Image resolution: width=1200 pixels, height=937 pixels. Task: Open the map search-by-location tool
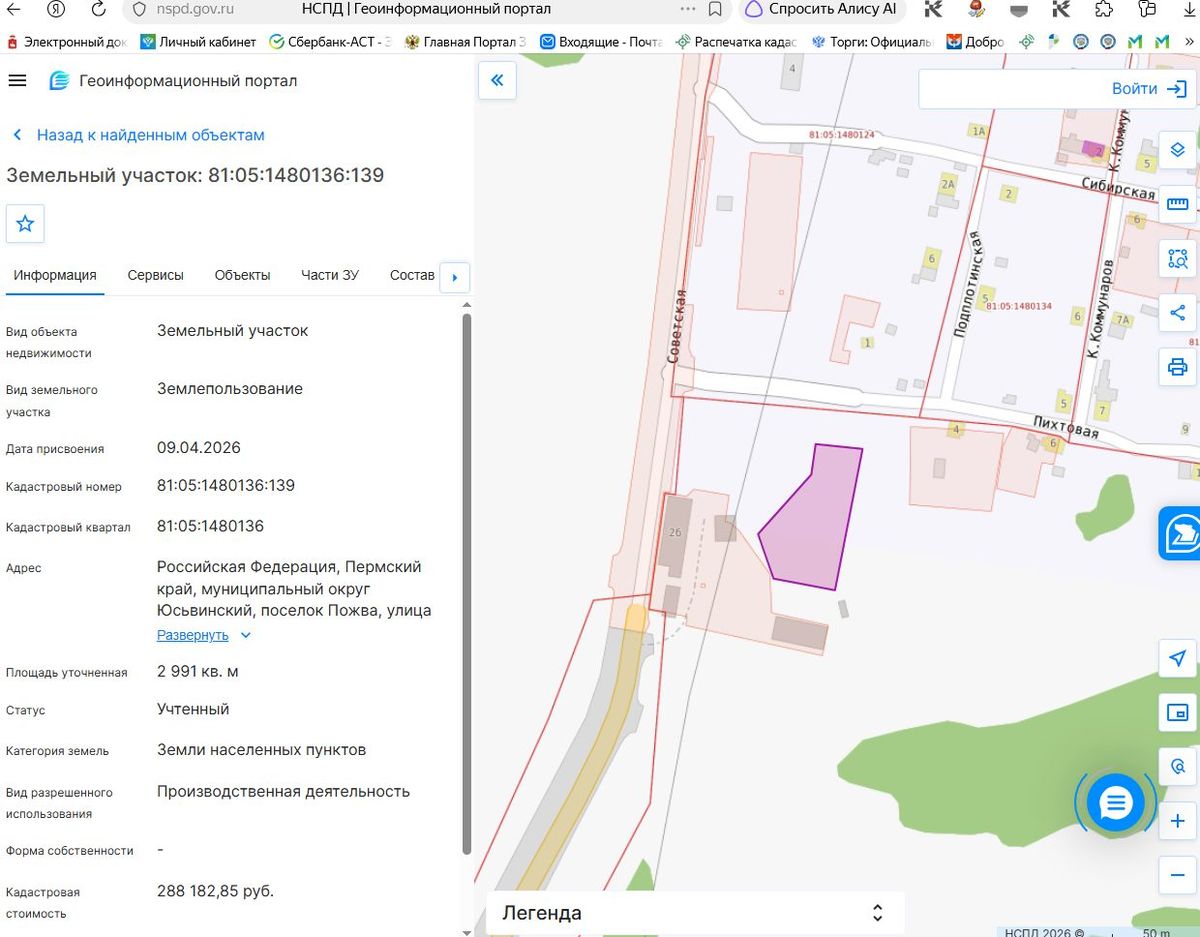coord(1177,767)
